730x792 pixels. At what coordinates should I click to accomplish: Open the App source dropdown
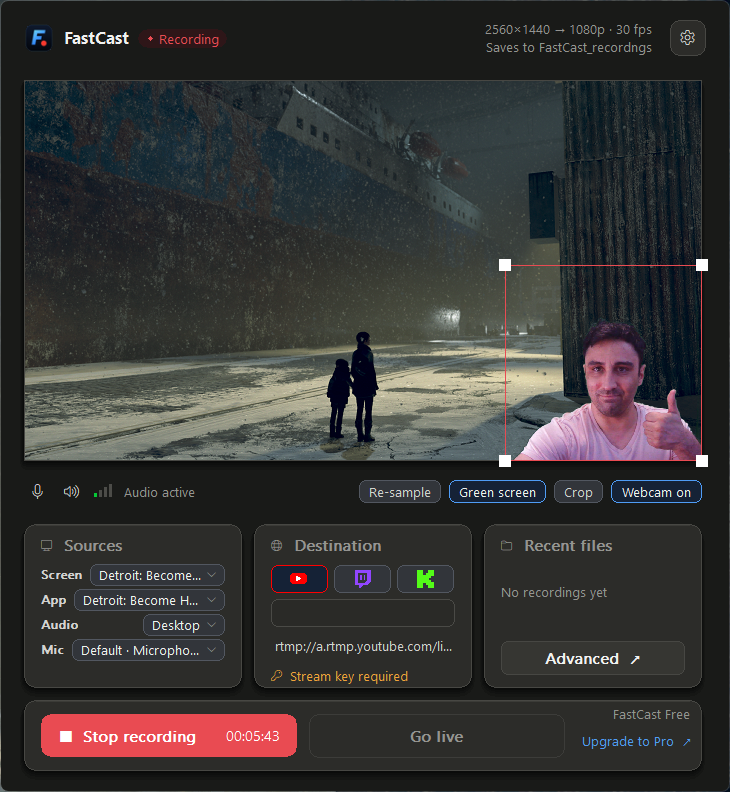pyautogui.click(x=150, y=600)
